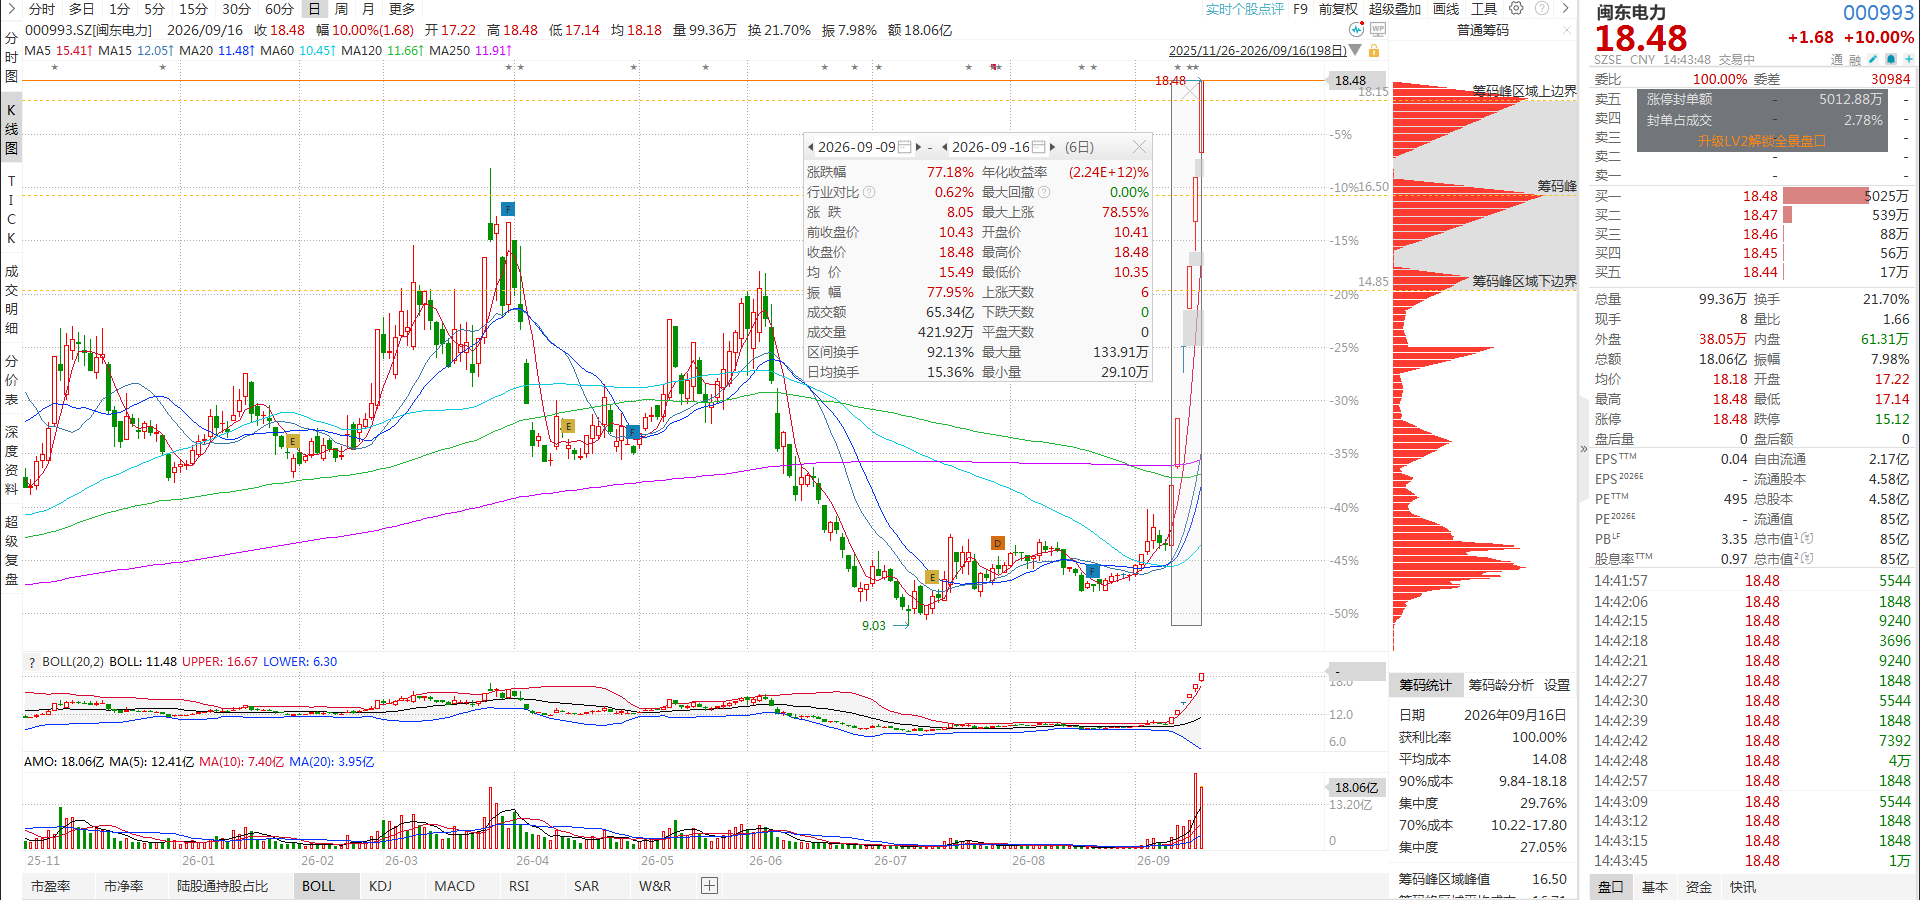This screenshot has width=1920, height=900.
Task: Open the start date calendar picker 2026-09-09
Action: click(904, 147)
